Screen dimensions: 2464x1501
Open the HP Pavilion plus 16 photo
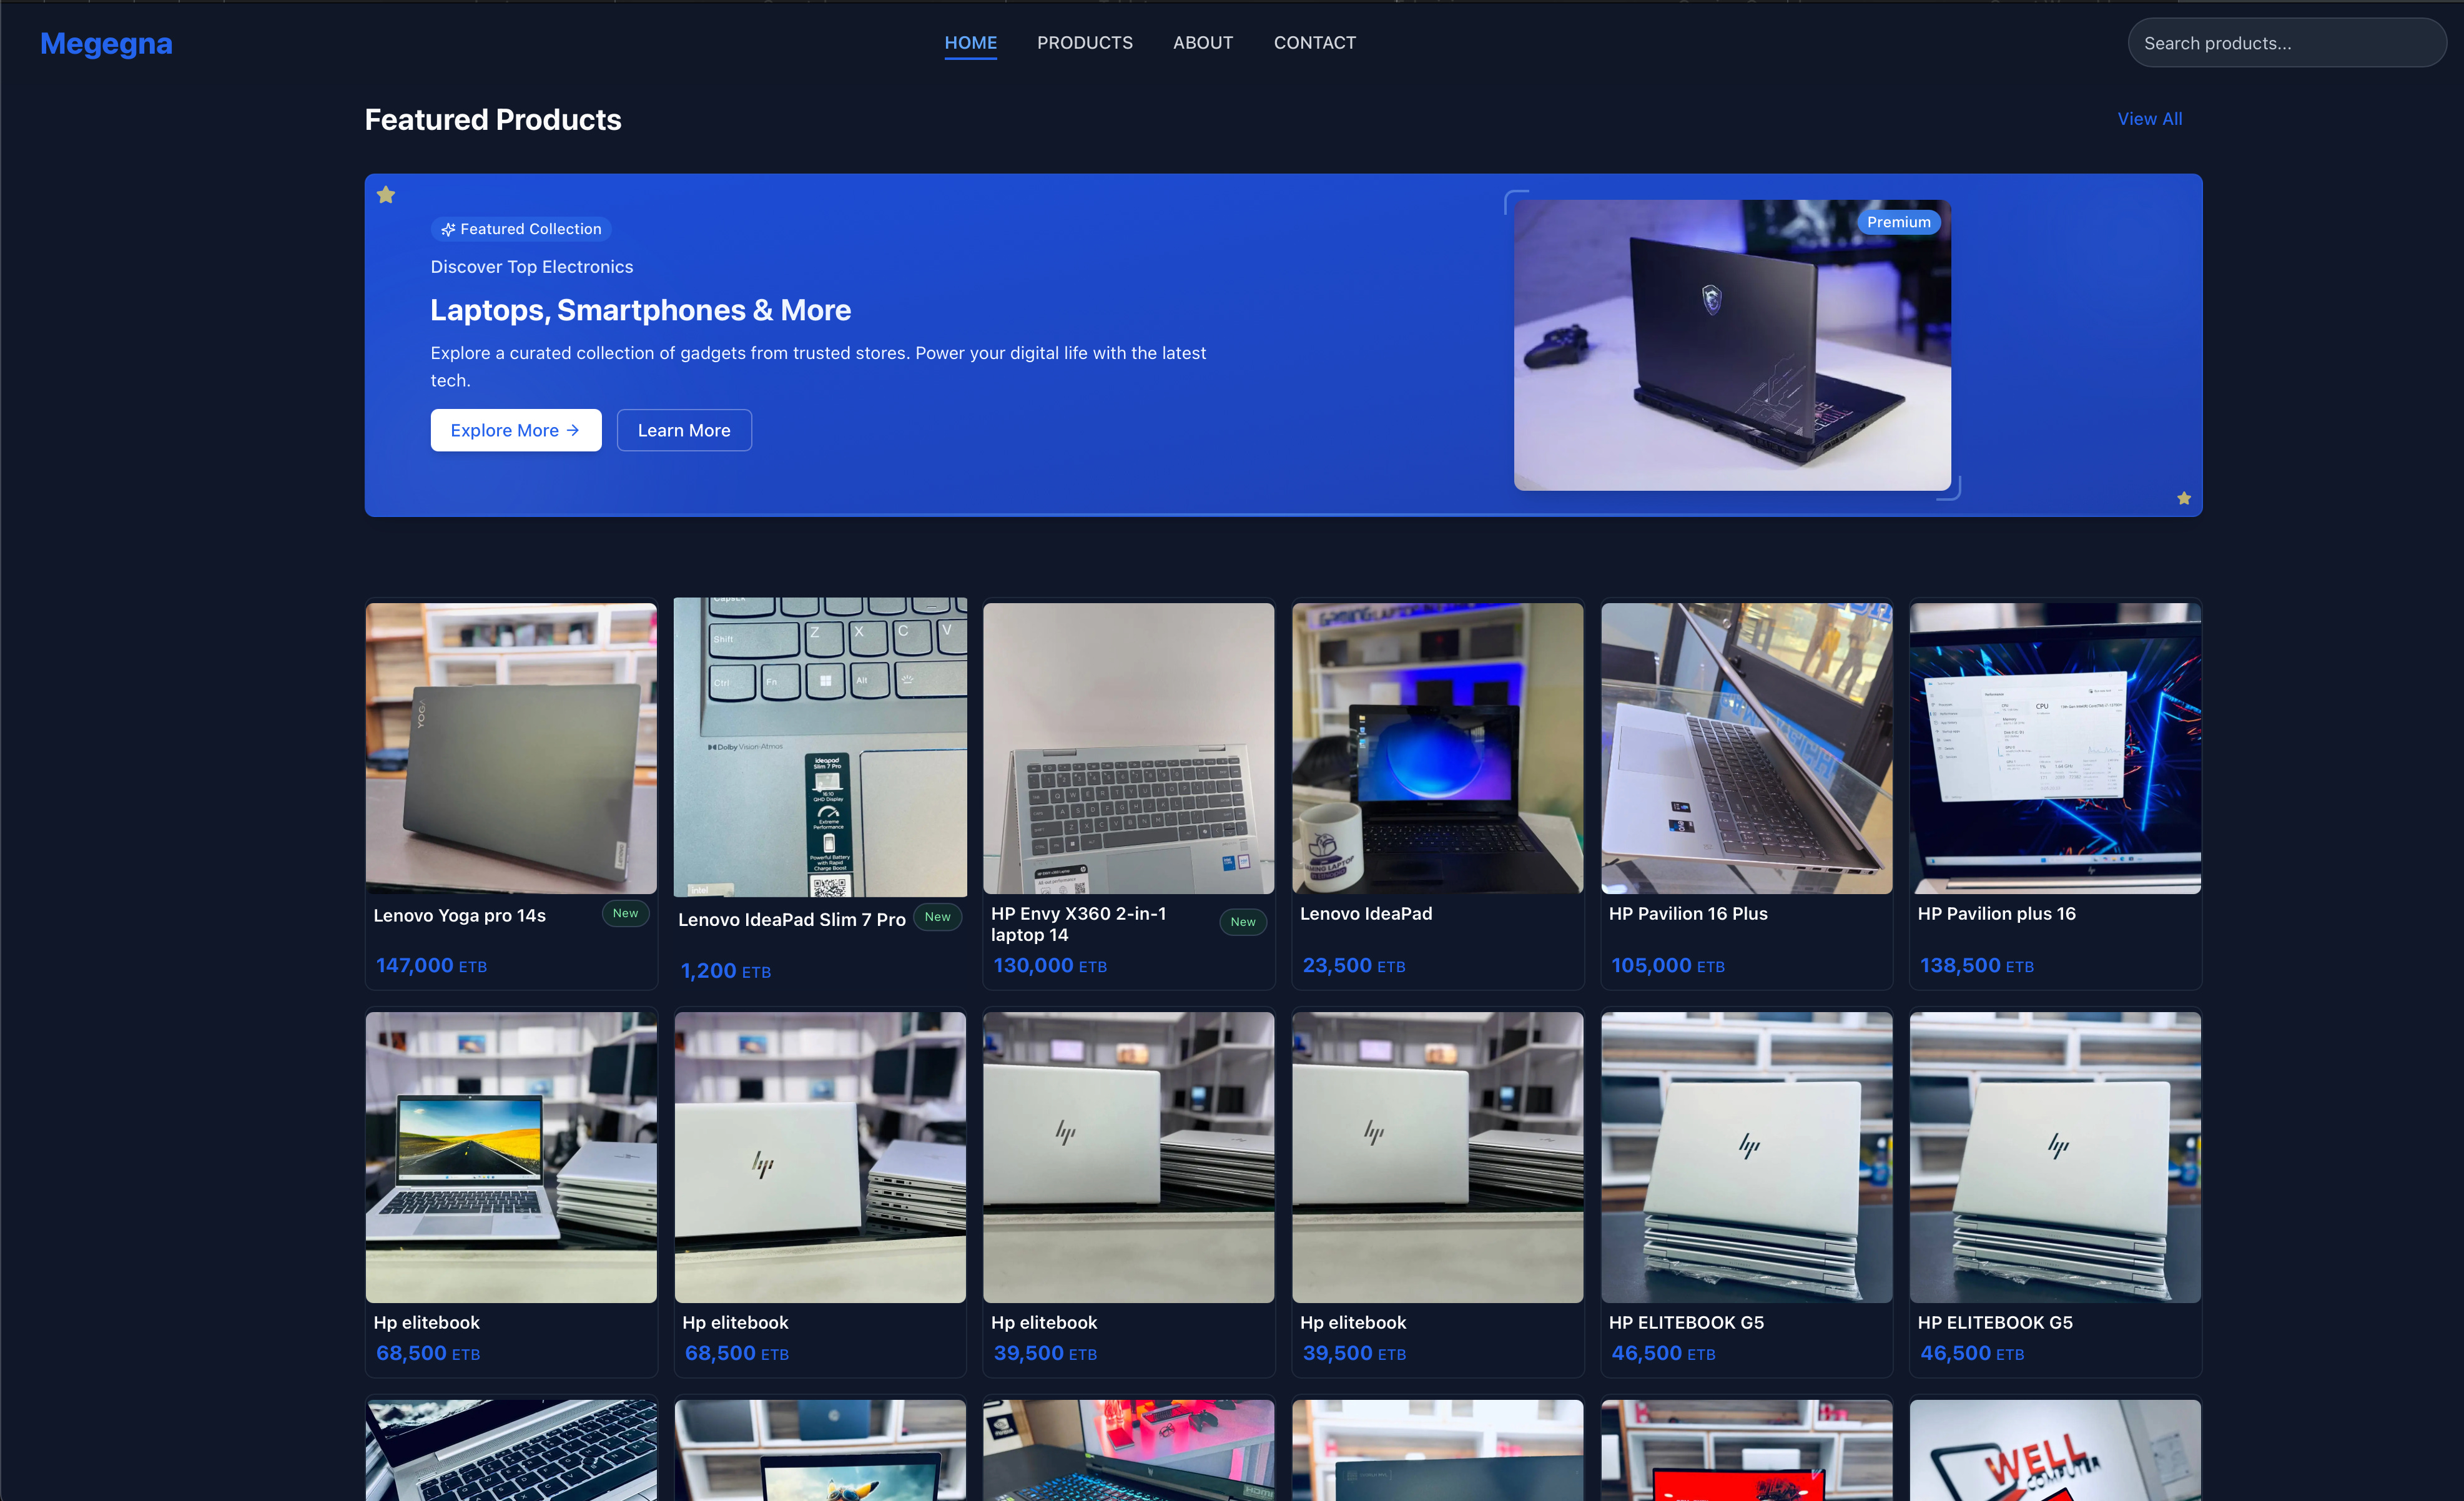[2055, 748]
